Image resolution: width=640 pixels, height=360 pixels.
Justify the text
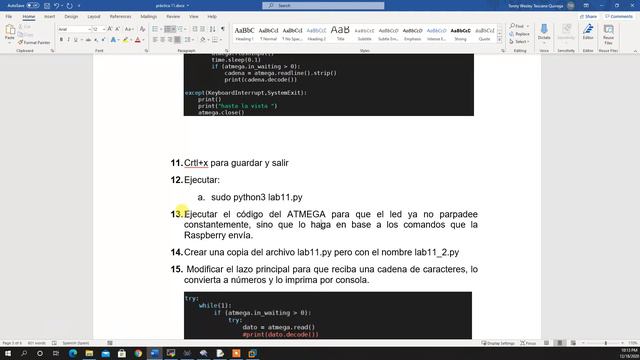click(178, 40)
